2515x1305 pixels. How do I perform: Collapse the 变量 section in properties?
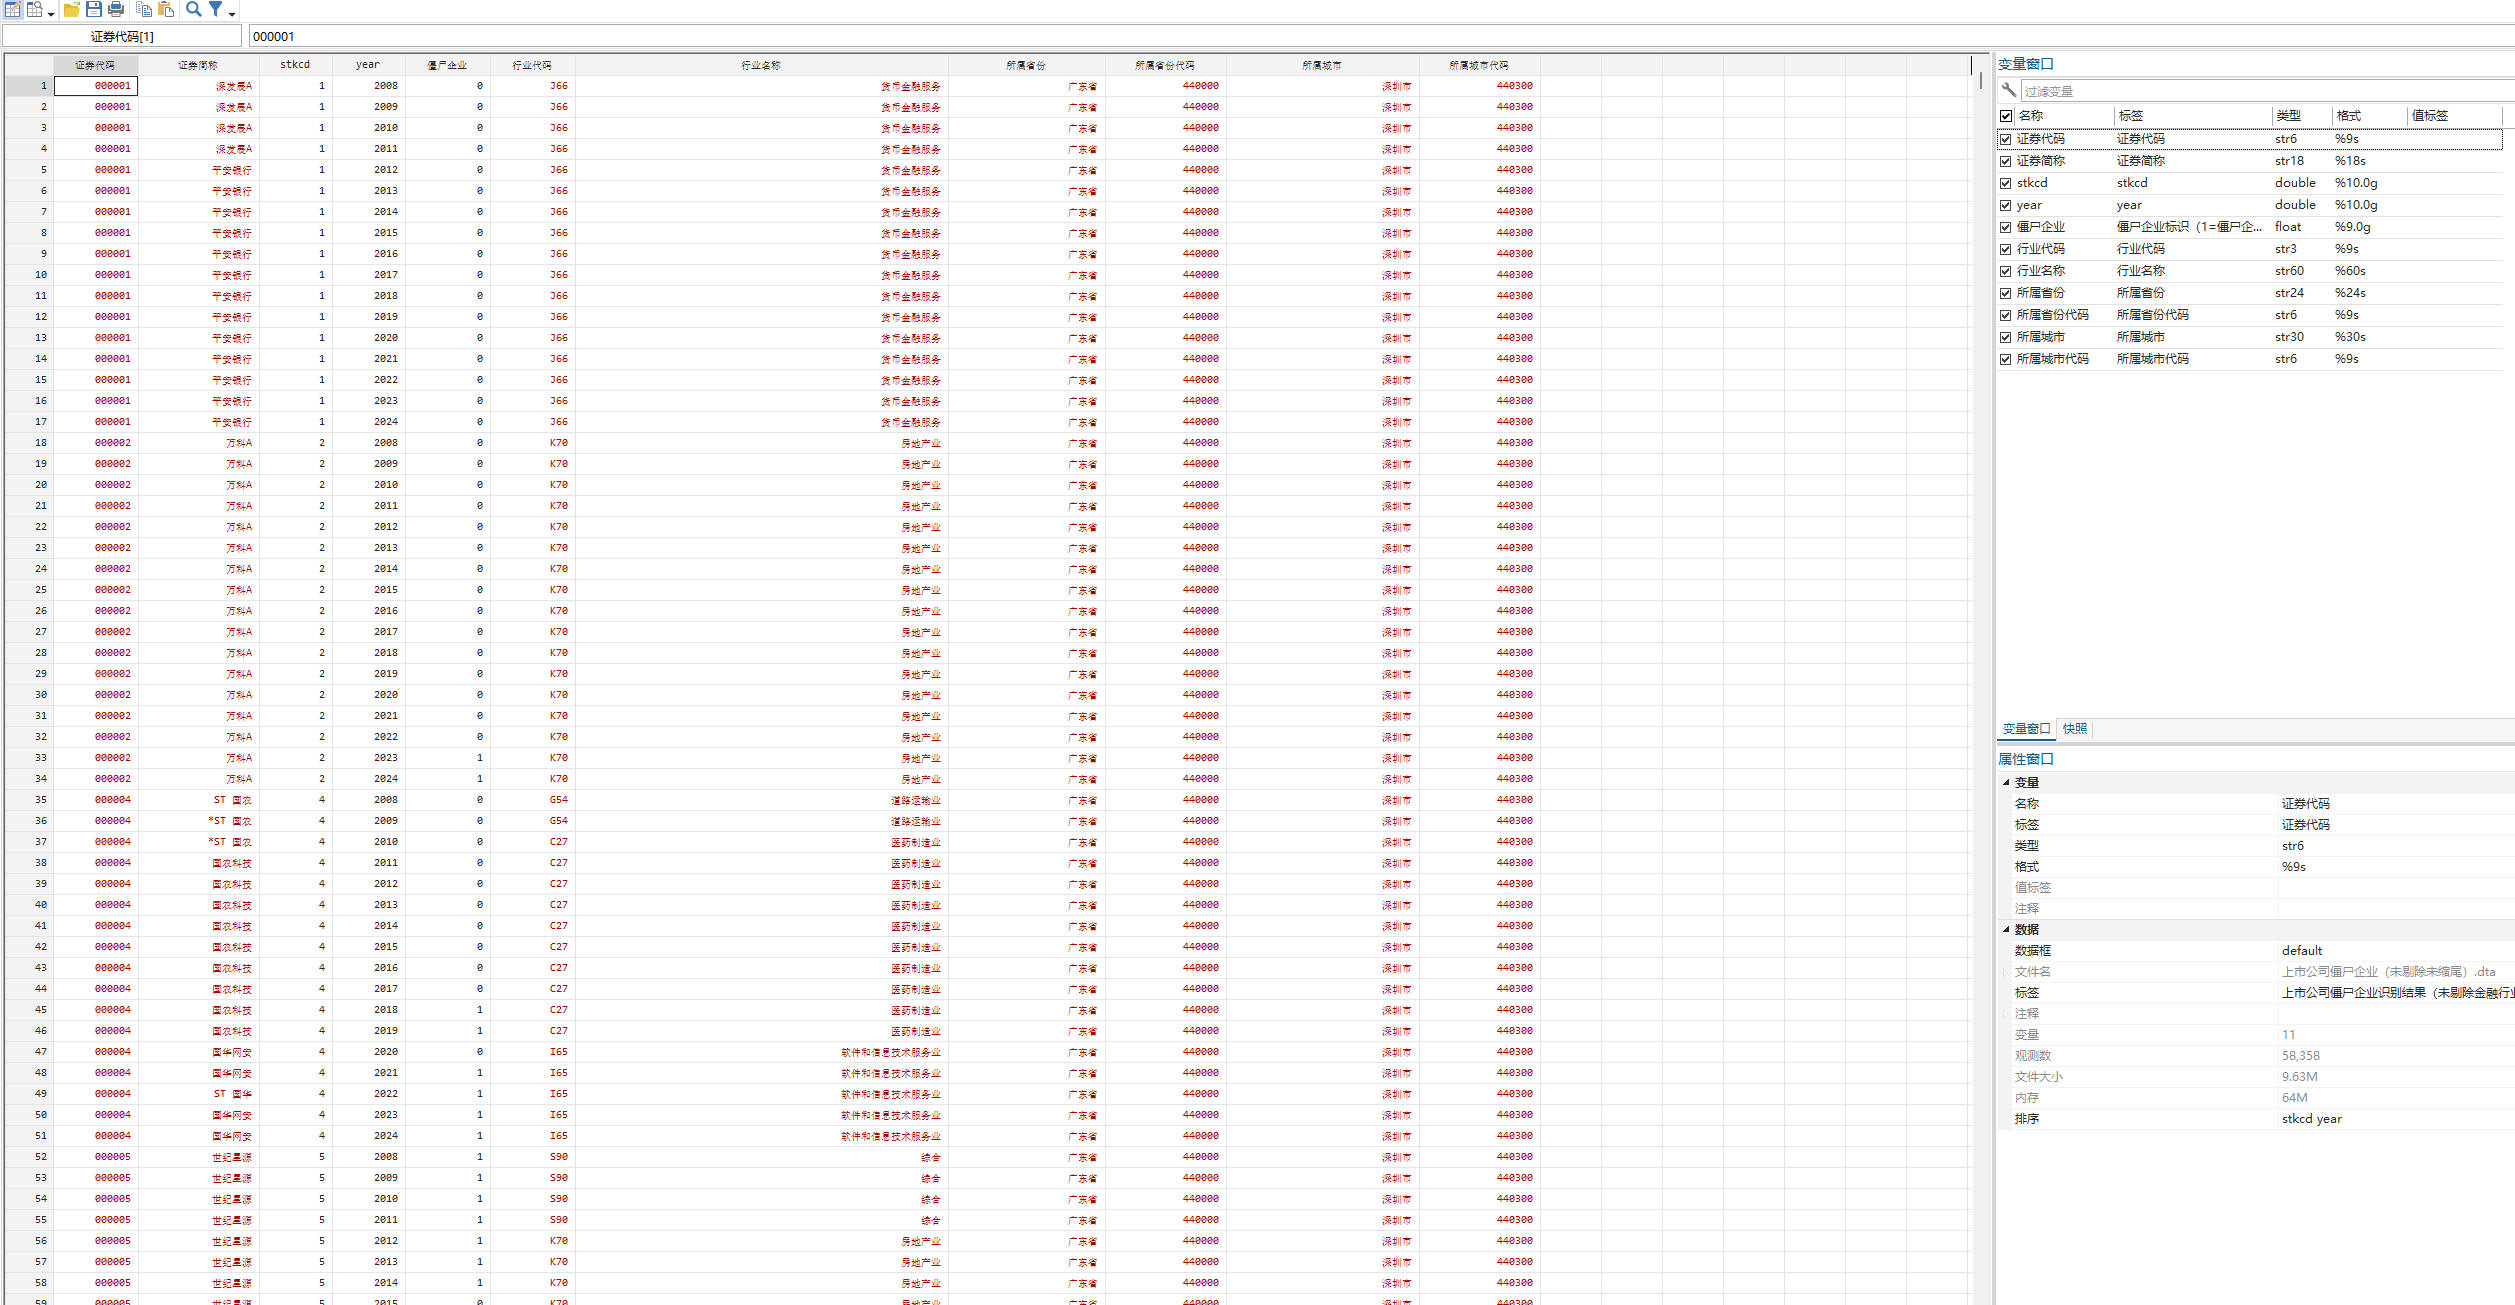coord(2005,783)
